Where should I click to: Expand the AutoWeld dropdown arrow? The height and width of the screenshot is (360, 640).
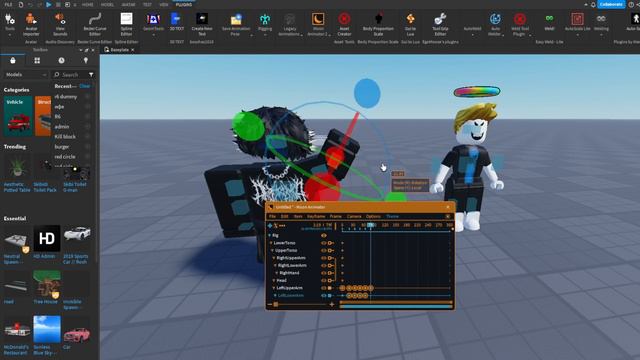tap(472, 35)
